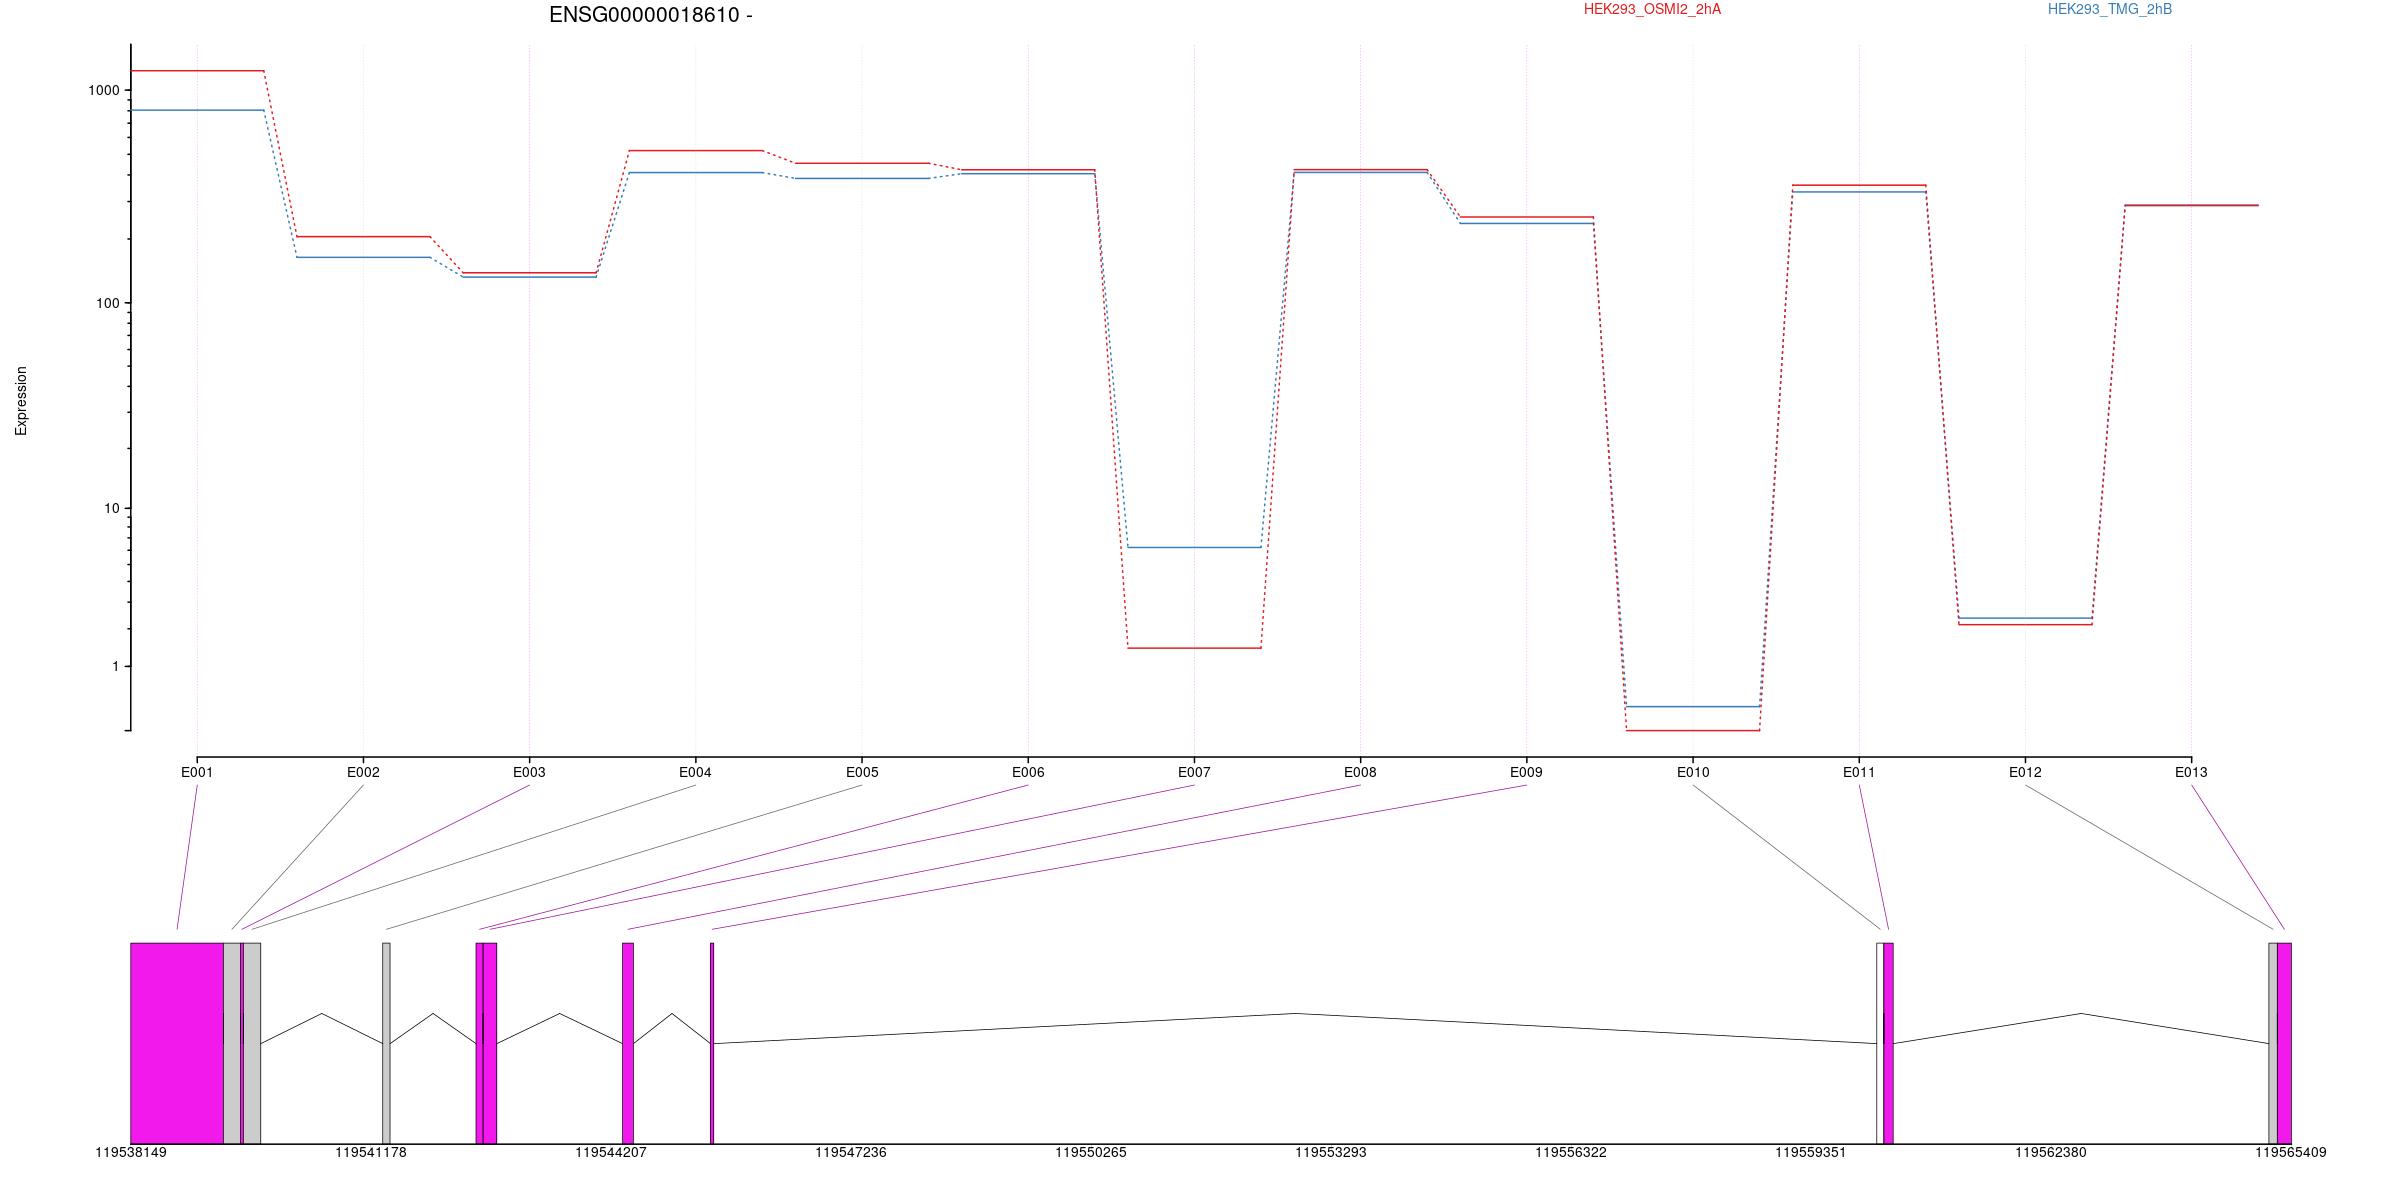Click the ENSG00000018610 gene title
This screenshot has width=2400, height=1200.
[651, 15]
